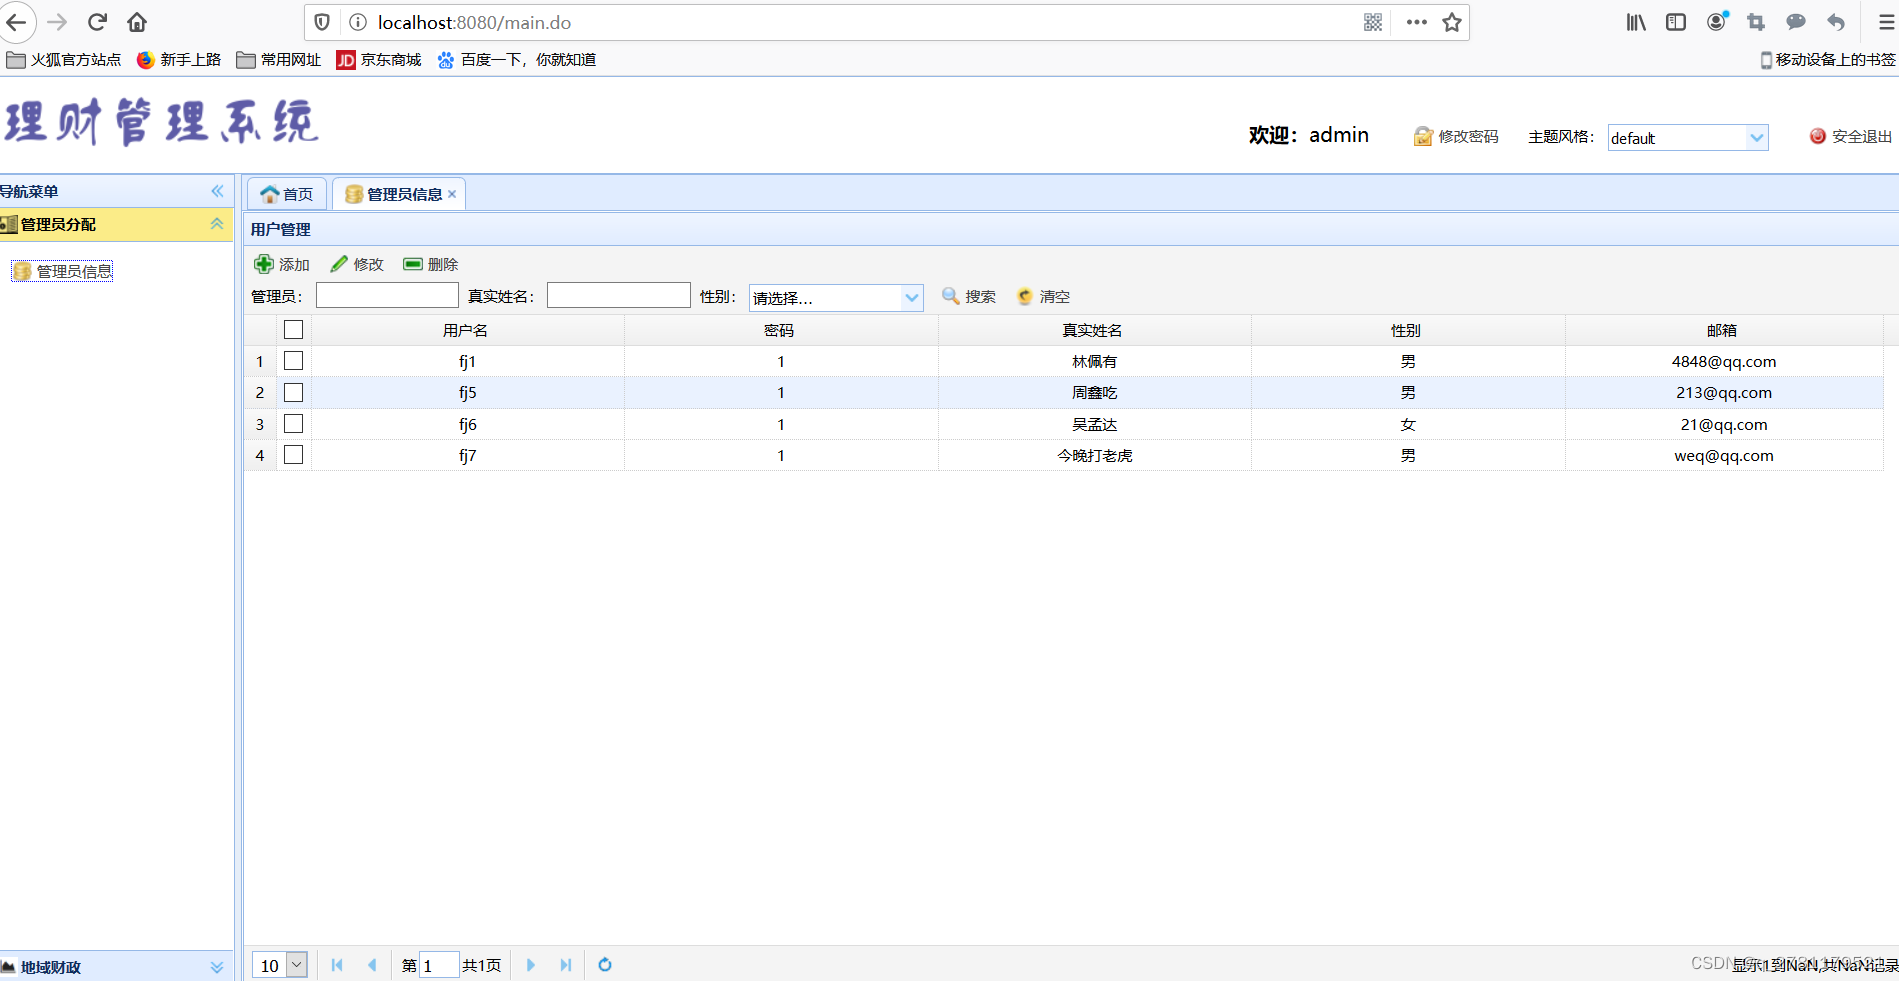Open the 火狐官方站点 bookmark folder
The width and height of the screenshot is (1899, 981).
point(64,60)
